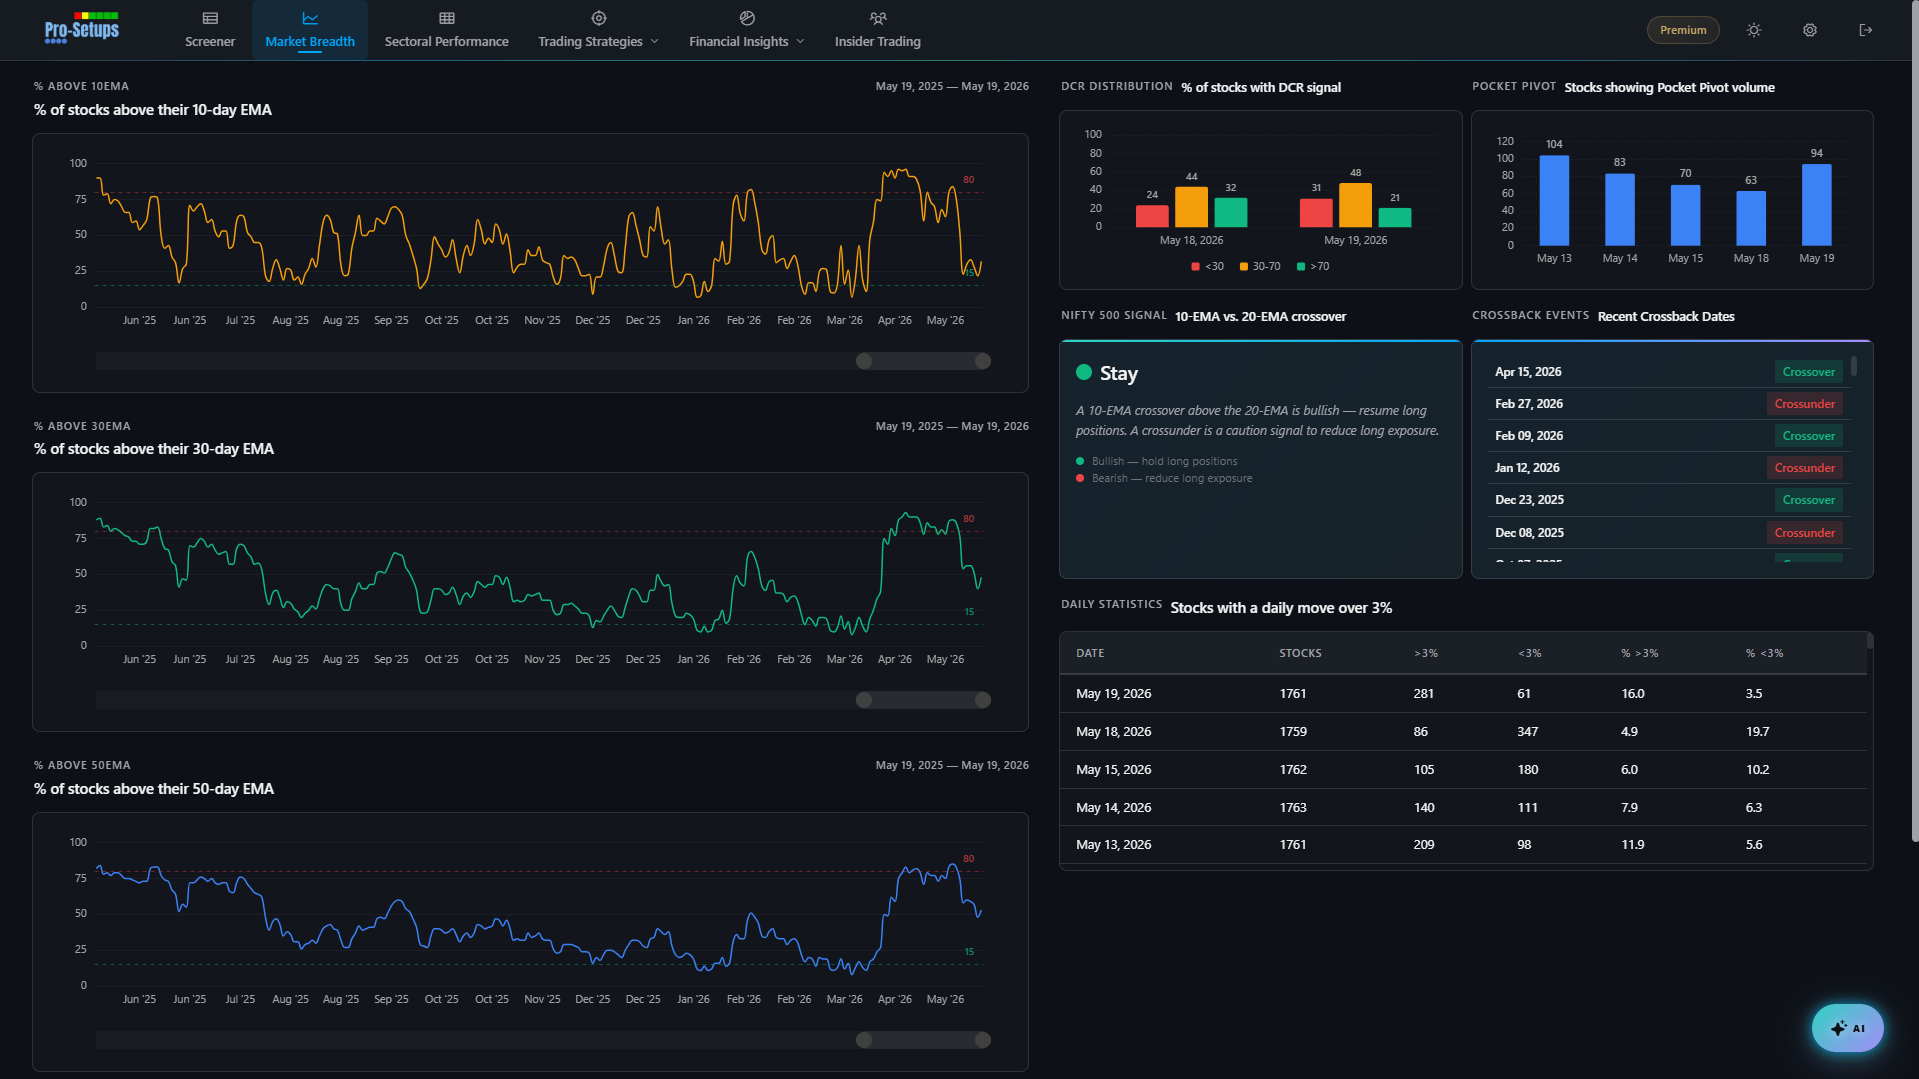Click the May 13 Pocket Pivot bar
1919x1079 pixels.
(1554, 200)
